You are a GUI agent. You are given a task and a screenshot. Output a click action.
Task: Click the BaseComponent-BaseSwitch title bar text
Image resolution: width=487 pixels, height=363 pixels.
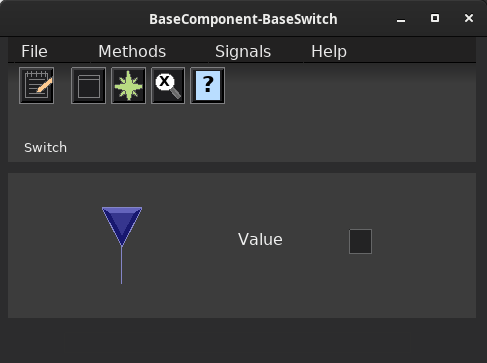click(x=243, y=19)
